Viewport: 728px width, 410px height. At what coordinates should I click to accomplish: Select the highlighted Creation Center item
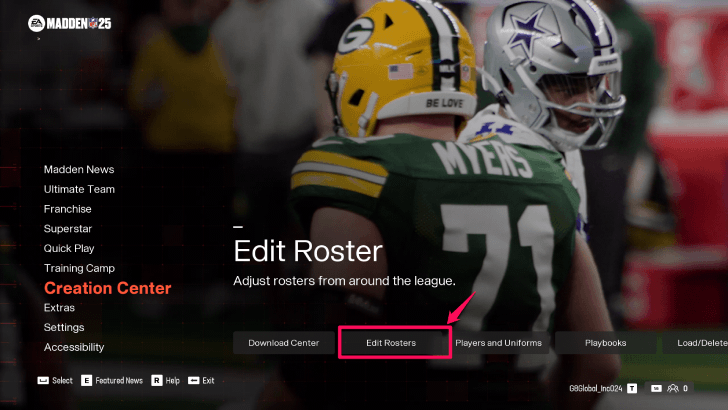pos(108,288)
